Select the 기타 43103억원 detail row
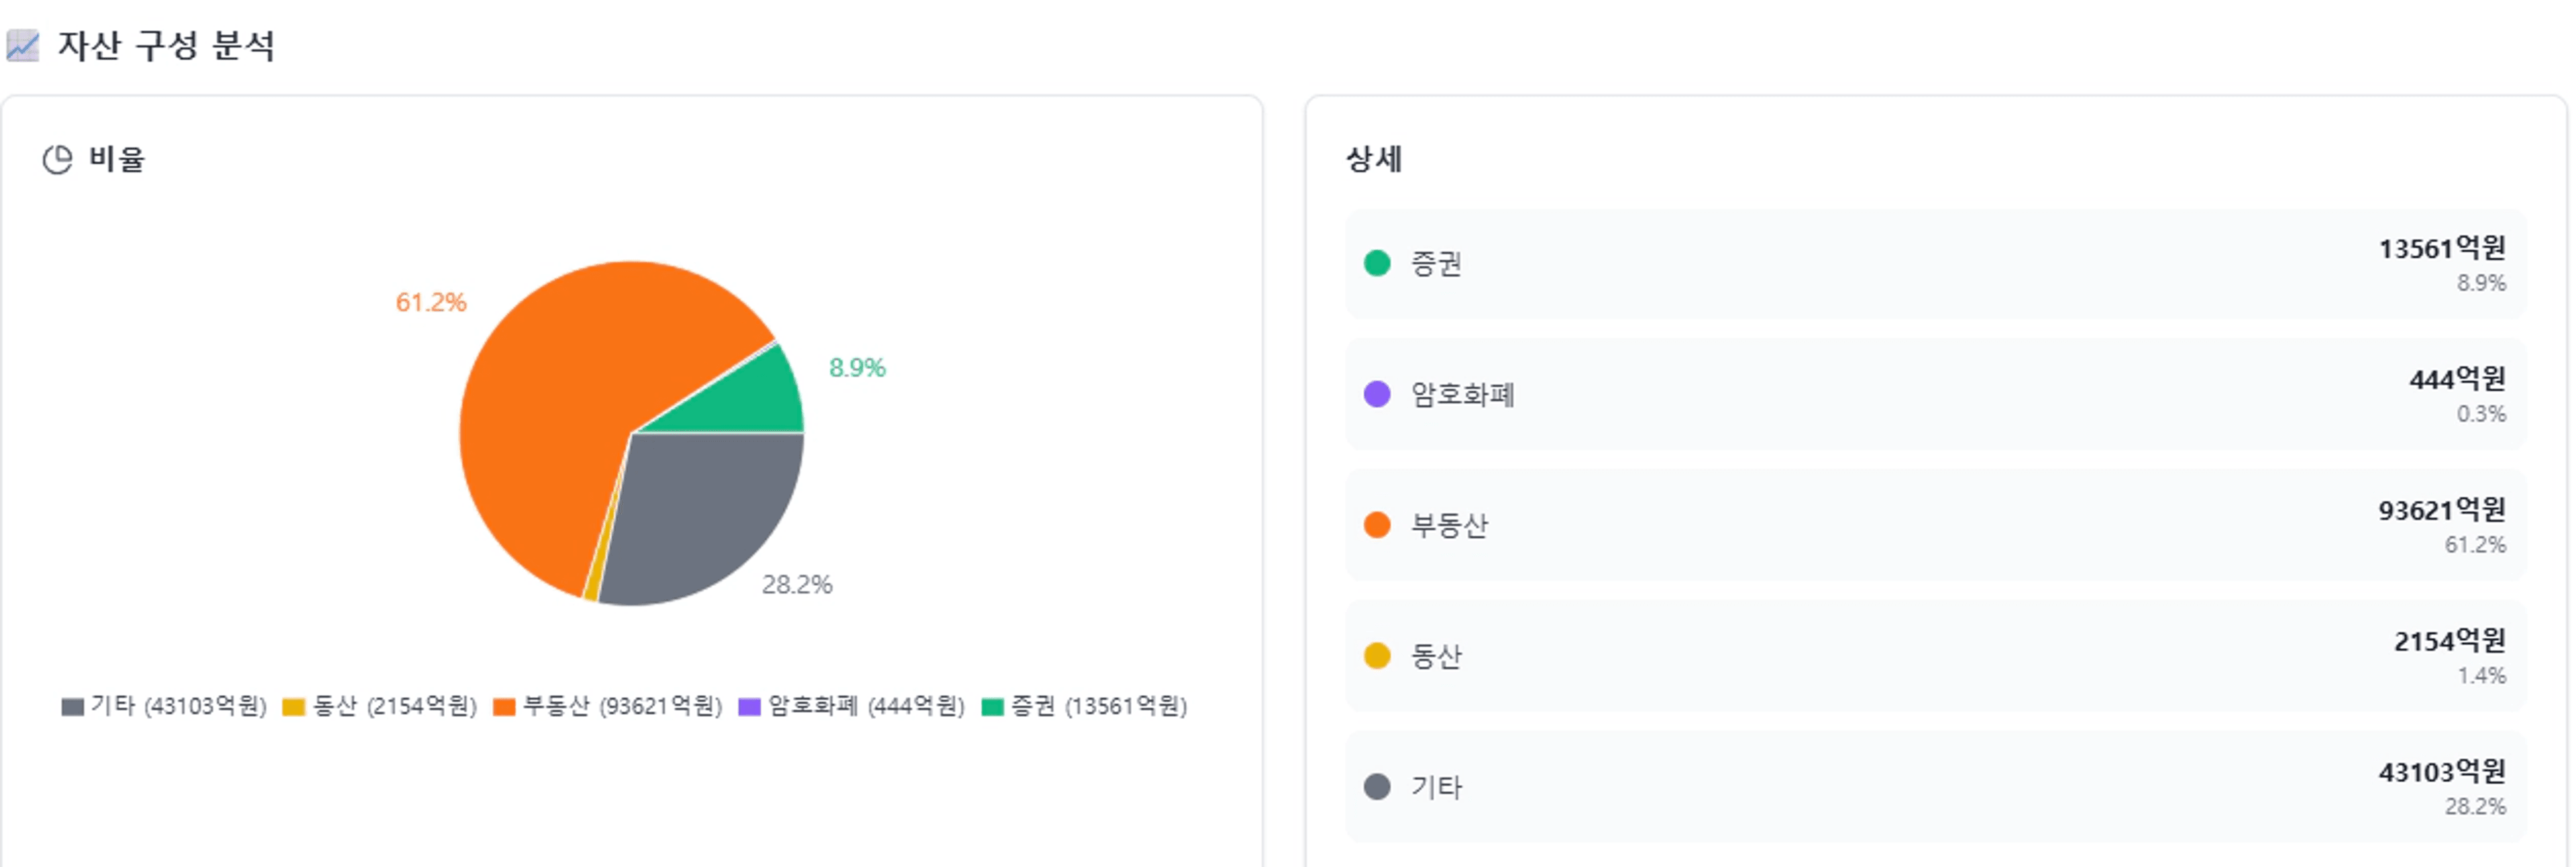 (1935, 787)
